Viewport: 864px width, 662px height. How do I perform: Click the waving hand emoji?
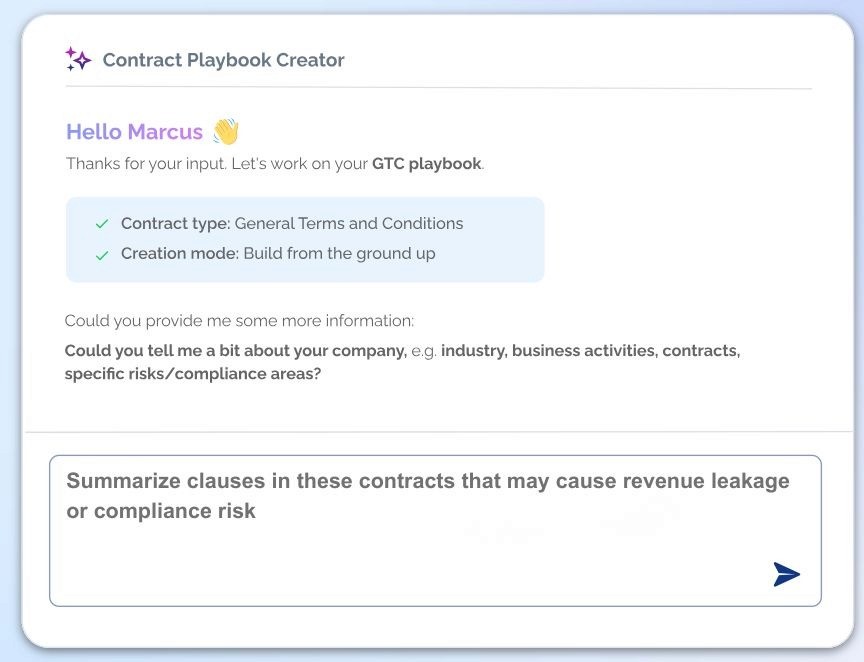pyautogui.click(x=227, y=130)
